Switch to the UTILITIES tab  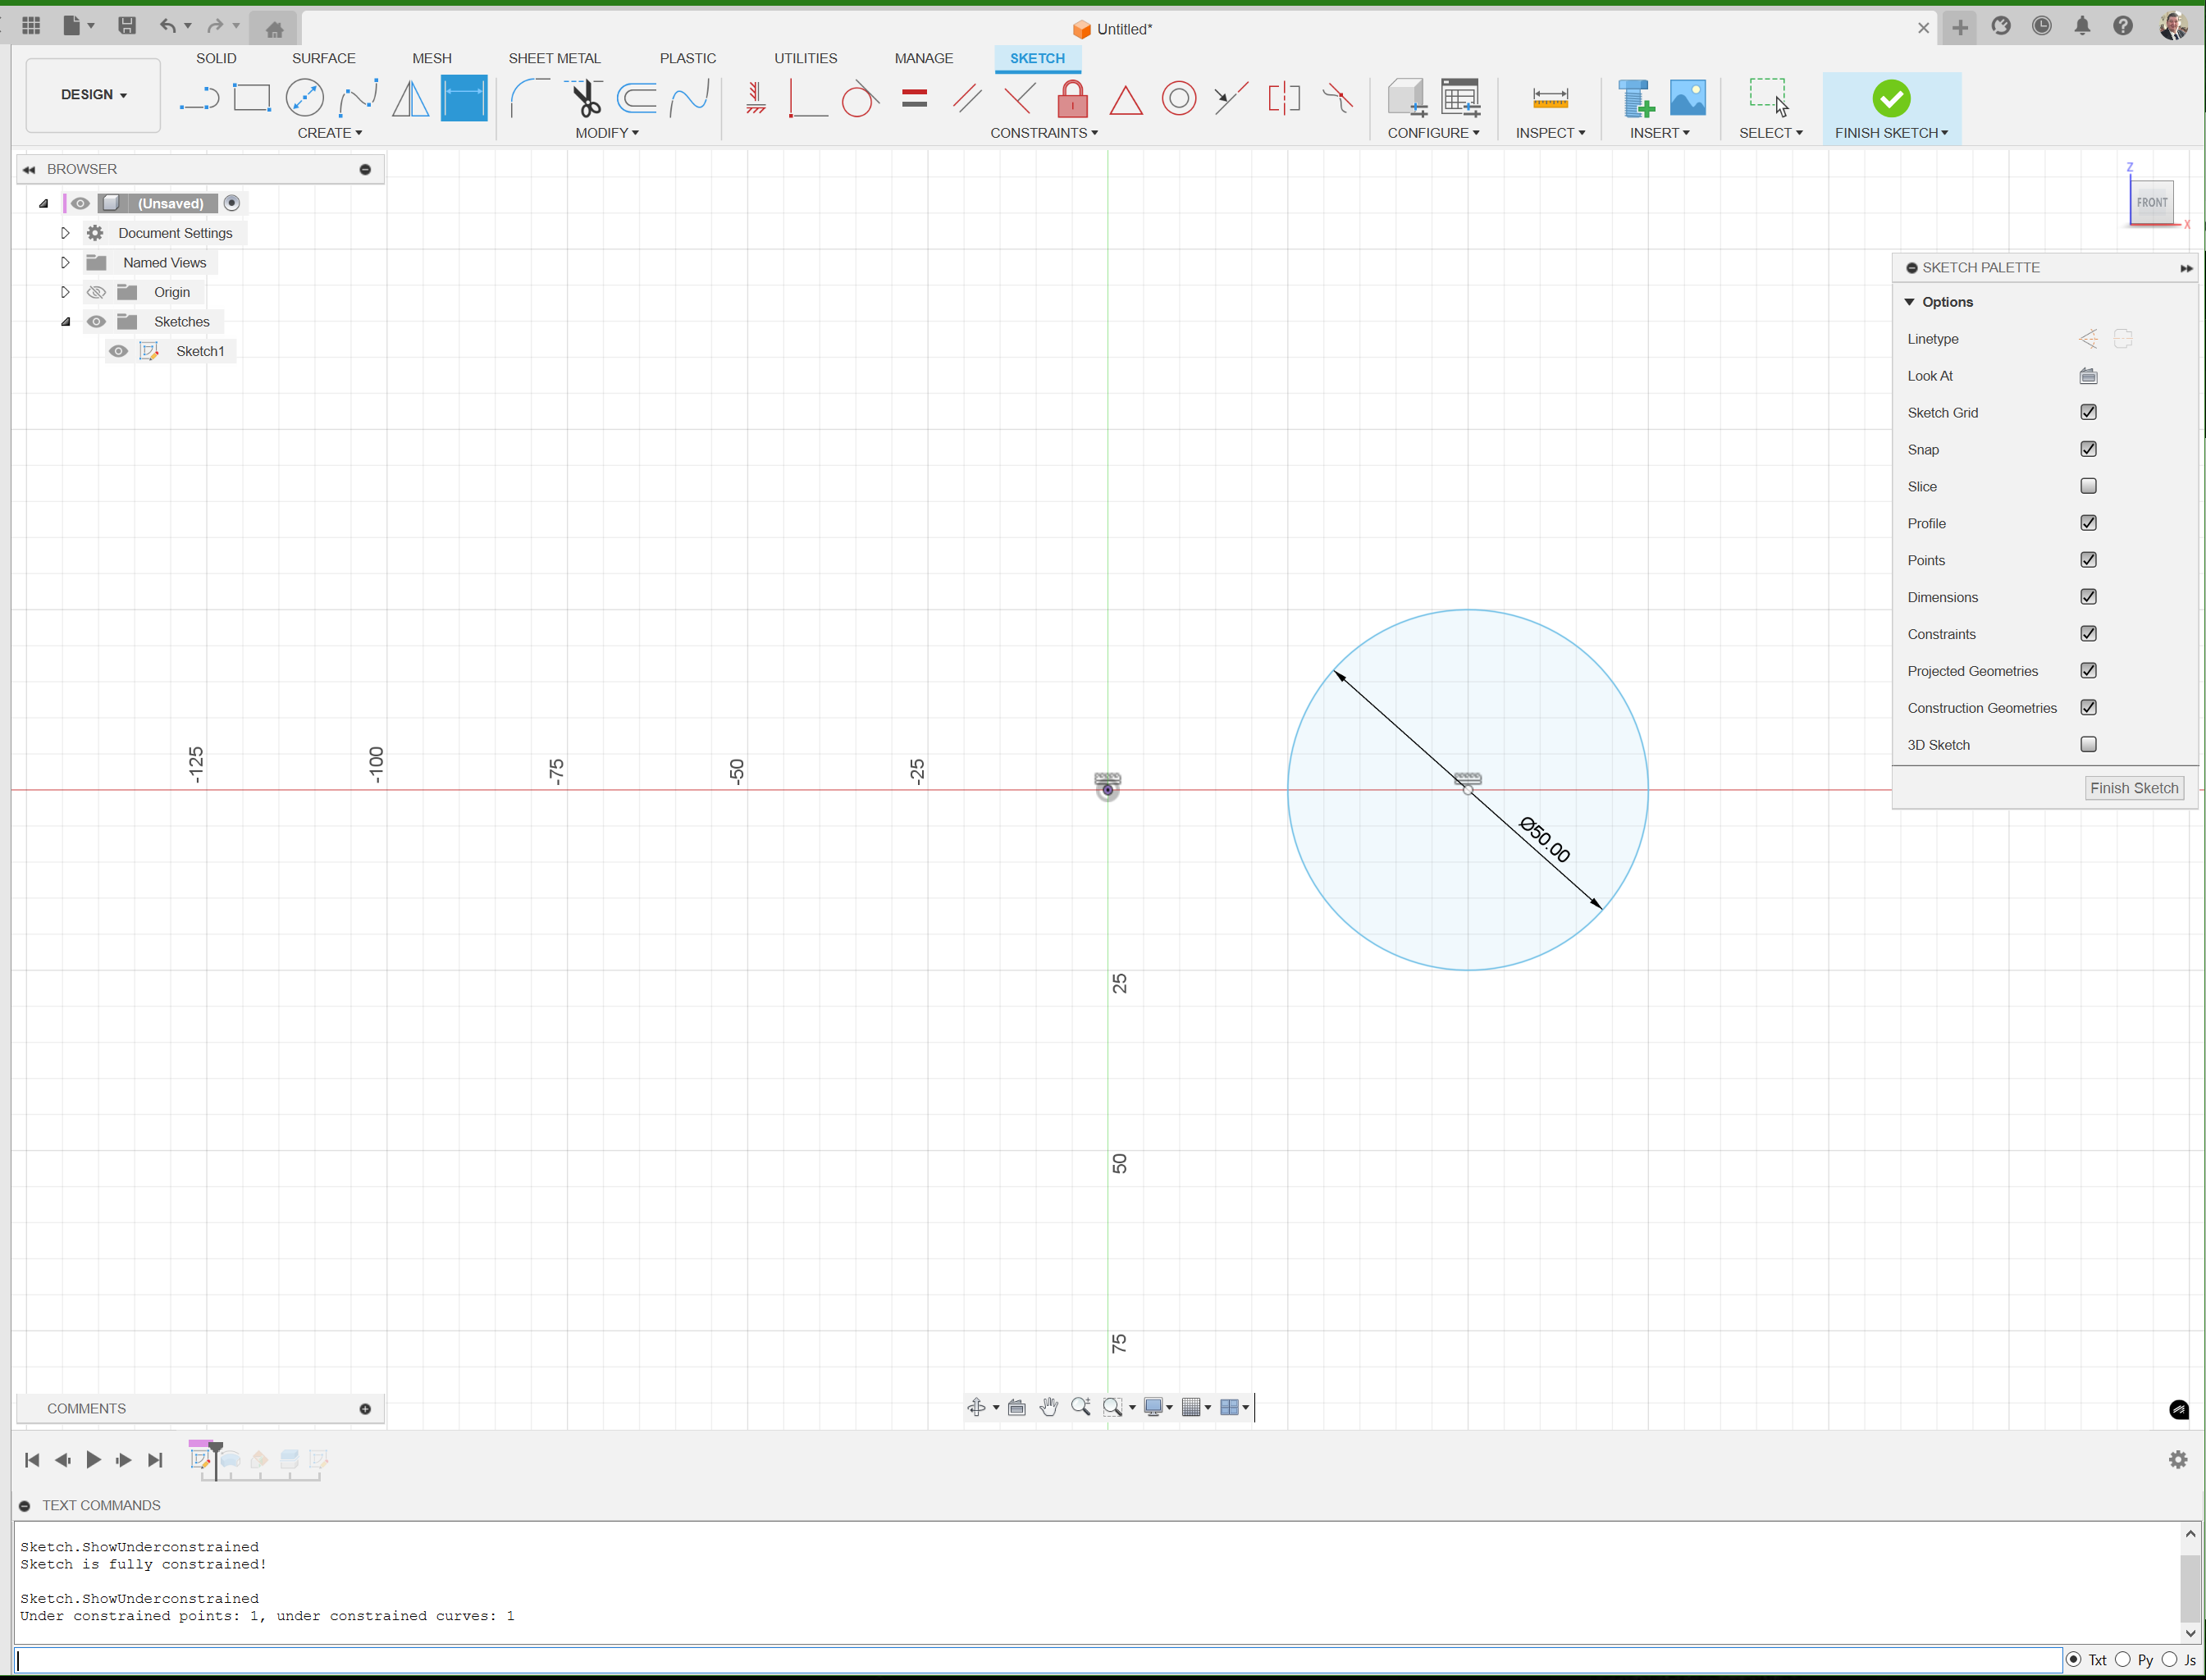pyautogui.click(x=805, y=58)
